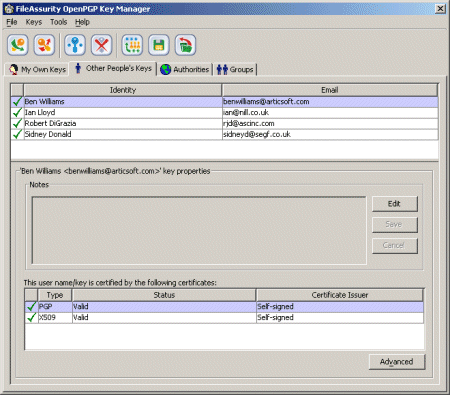Select the Robert DiGrazia key row
The height and width of the screenshot is (395, 450).
224,123
